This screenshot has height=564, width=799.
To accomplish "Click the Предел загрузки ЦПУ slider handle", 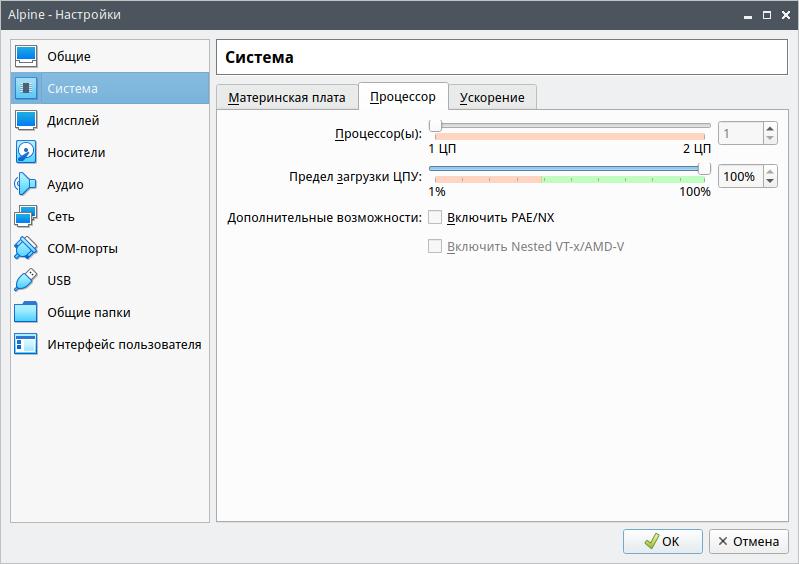I will pyautogui.click(x=704, y=168).
